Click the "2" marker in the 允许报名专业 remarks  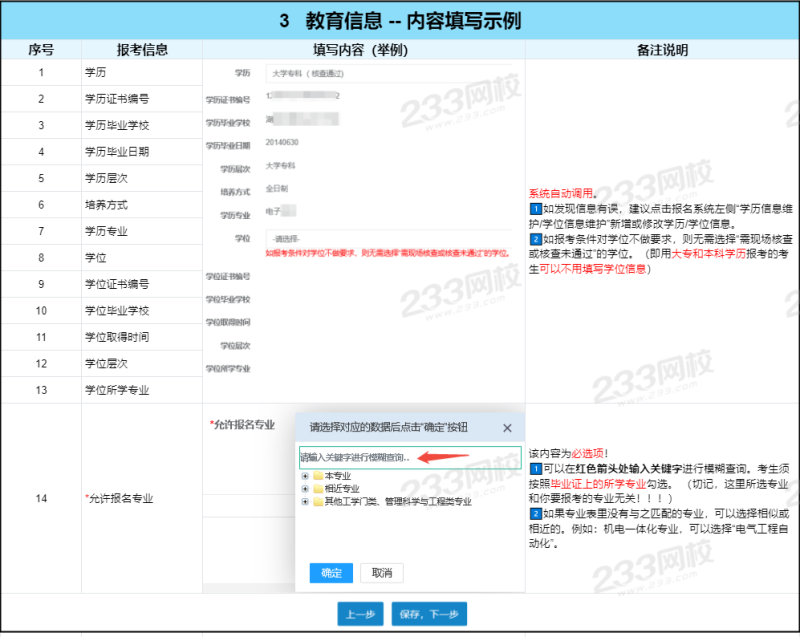[535, 513]
